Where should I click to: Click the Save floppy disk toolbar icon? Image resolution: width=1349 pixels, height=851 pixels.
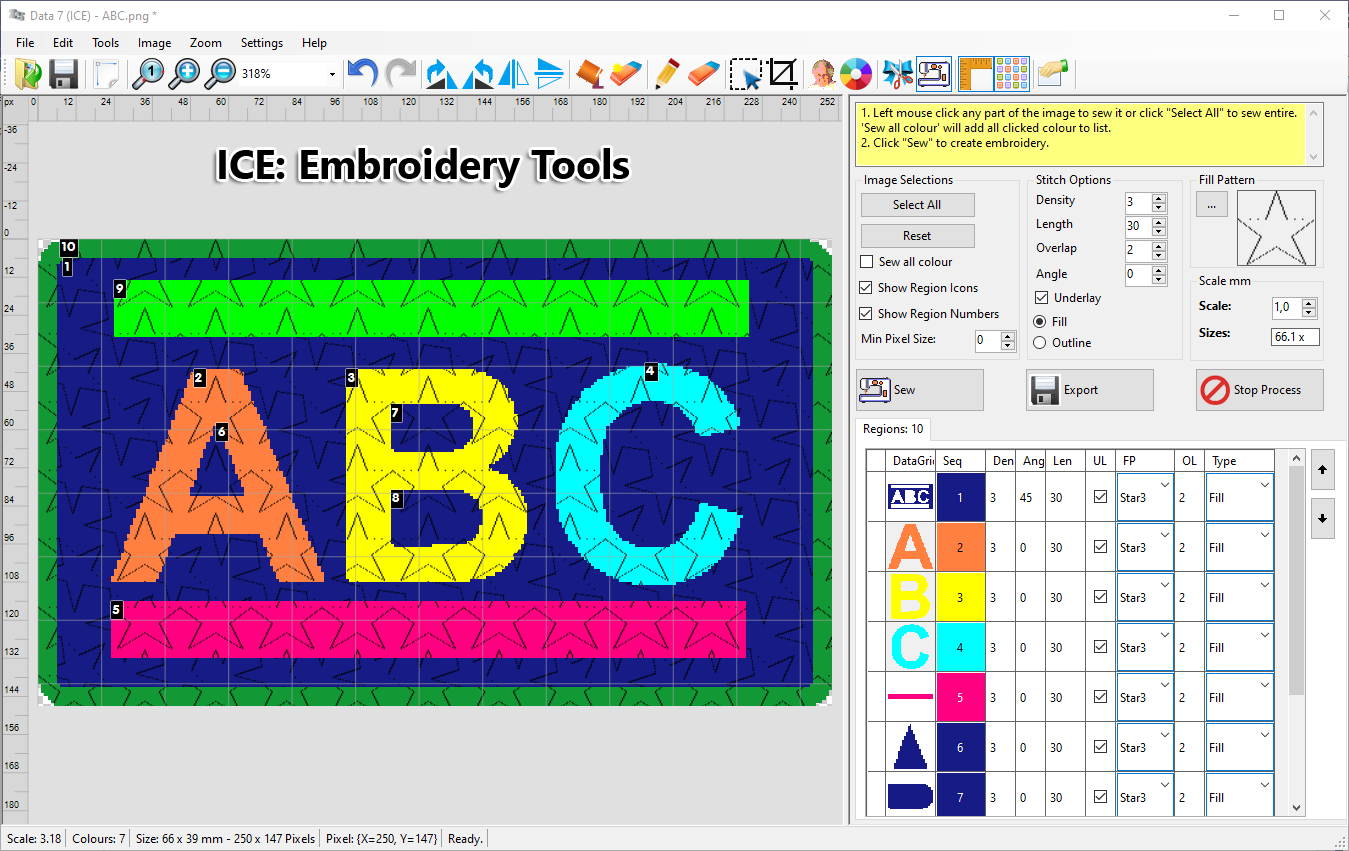(x=64, y=74)
